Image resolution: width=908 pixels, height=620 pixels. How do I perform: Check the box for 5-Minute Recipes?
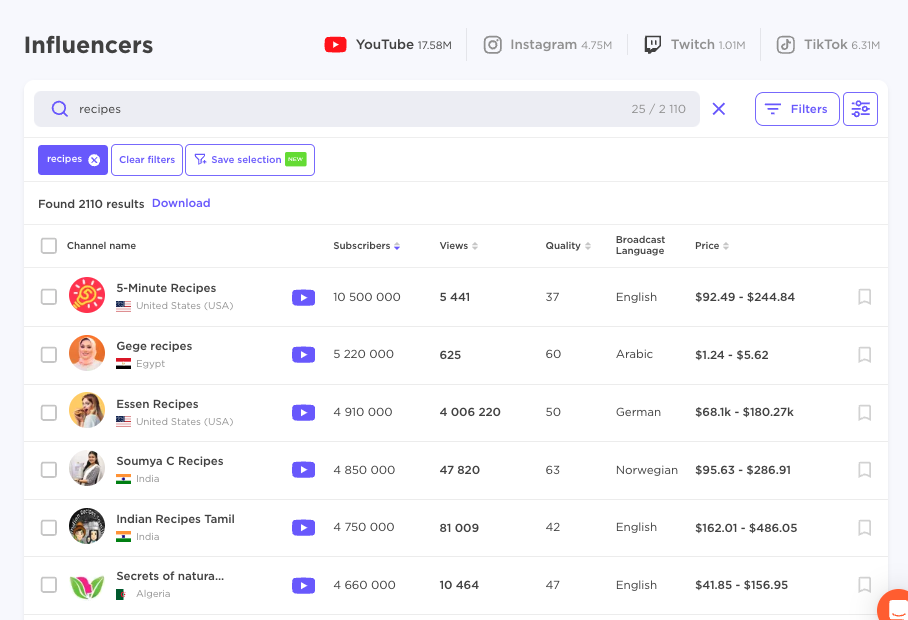(49, 297)
